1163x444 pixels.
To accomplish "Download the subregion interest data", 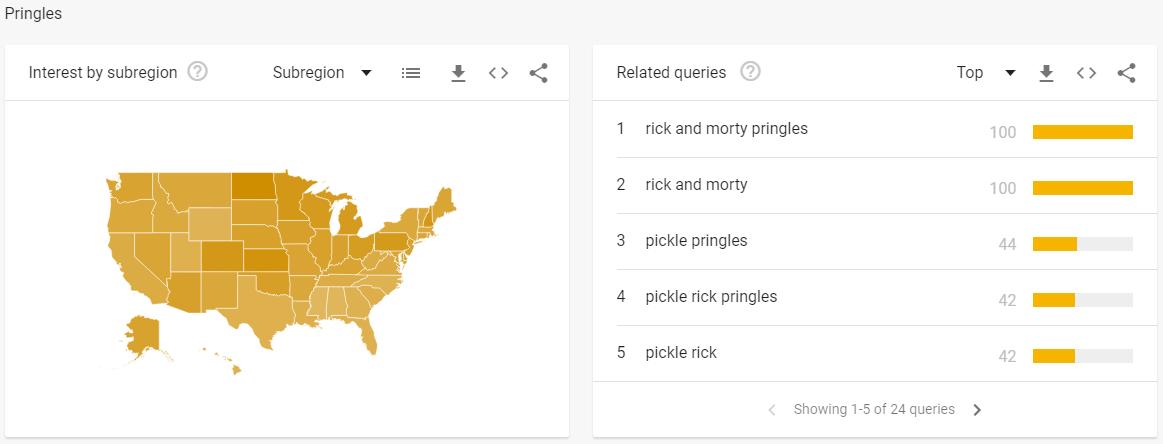I will (459, 73).
